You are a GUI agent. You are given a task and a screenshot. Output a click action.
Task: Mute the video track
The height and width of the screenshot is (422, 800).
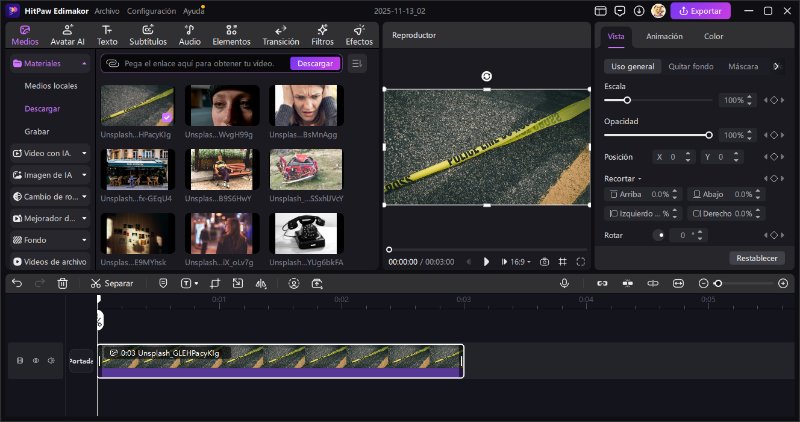(51, 360)
